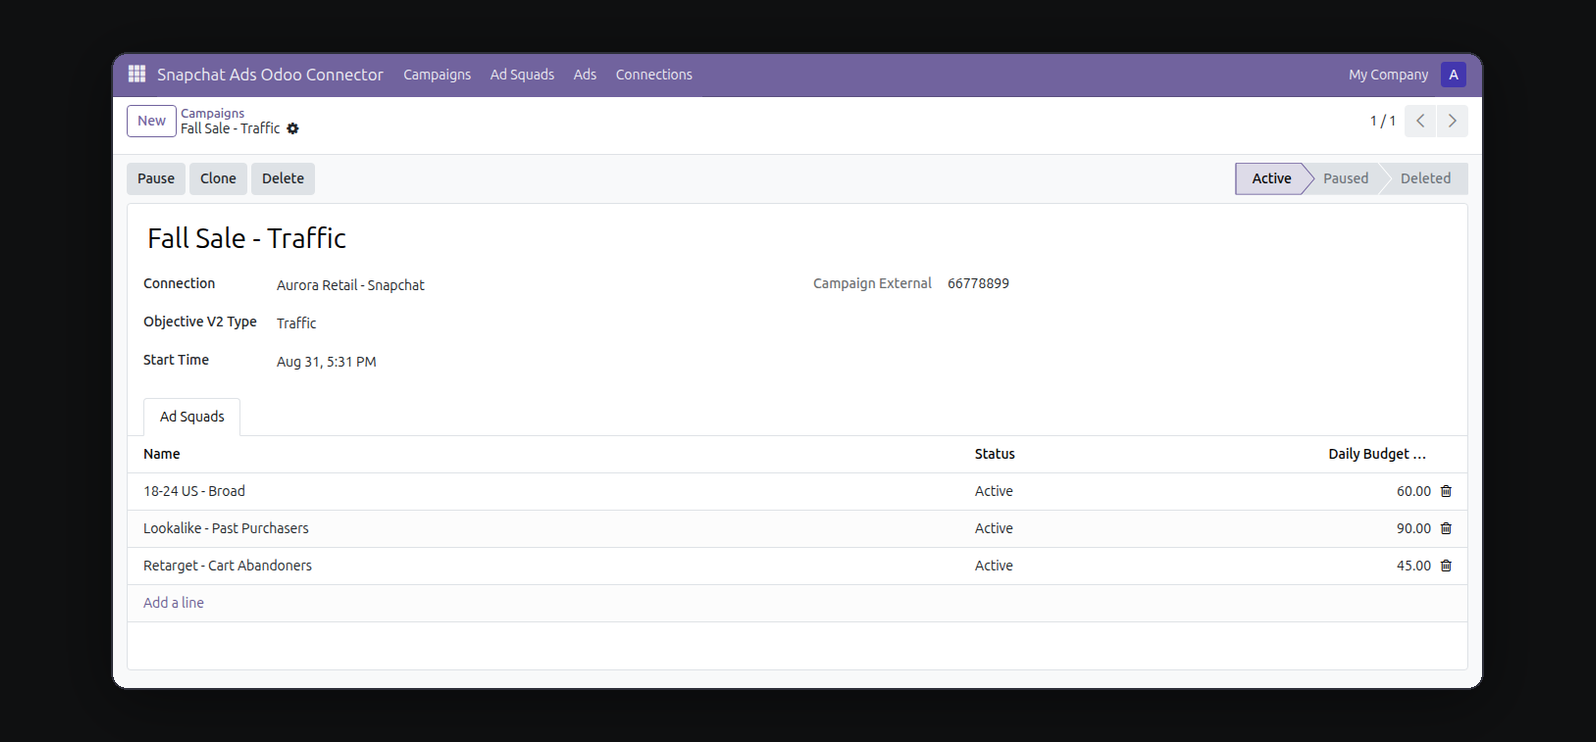Go to the previous record arrow
The width and height of the screenshot is (1596, 742).
(1420, 121)
